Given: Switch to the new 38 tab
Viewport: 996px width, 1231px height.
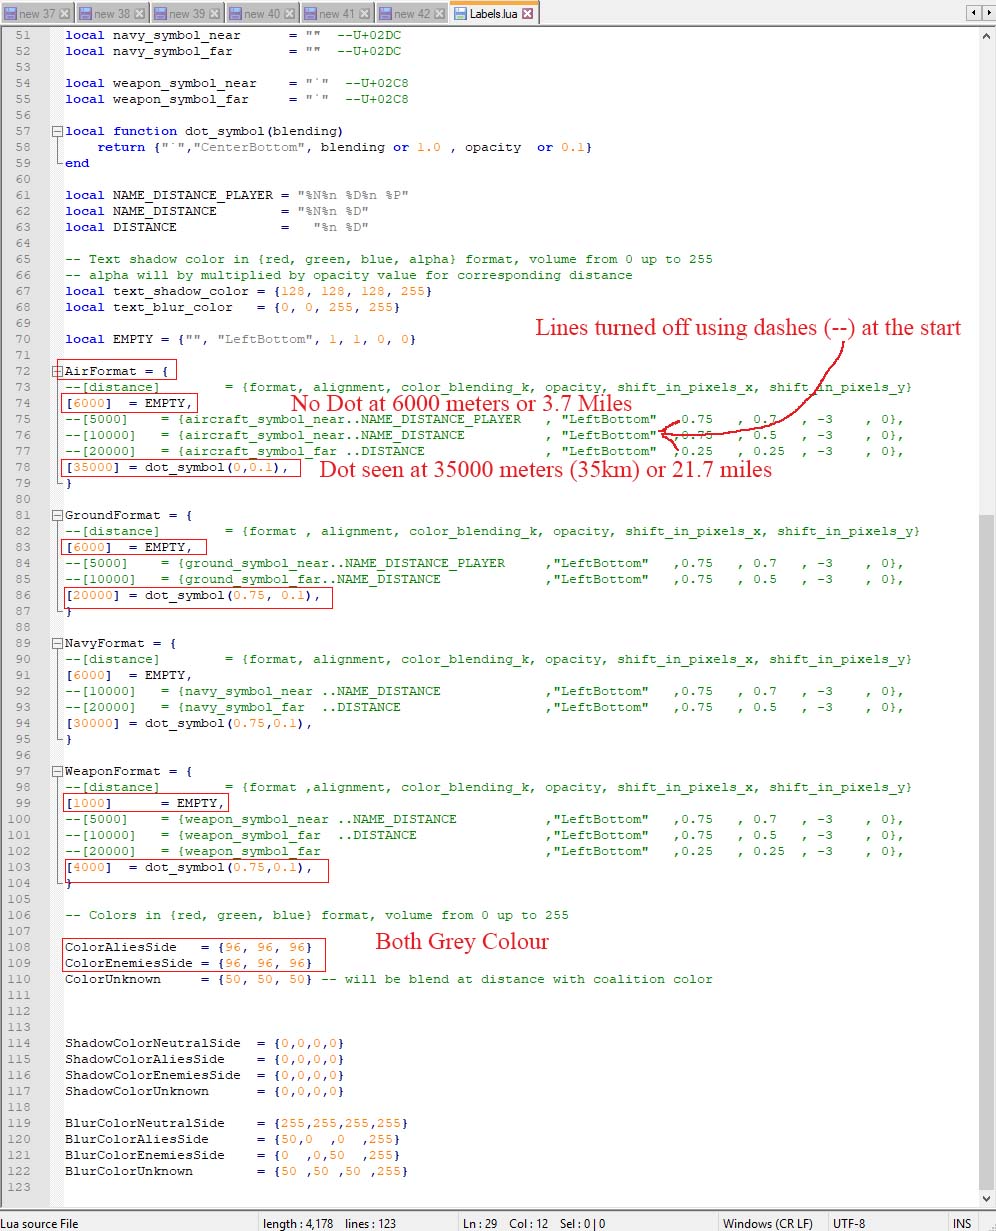Looking at the screenshot, I should pos(112,14).
